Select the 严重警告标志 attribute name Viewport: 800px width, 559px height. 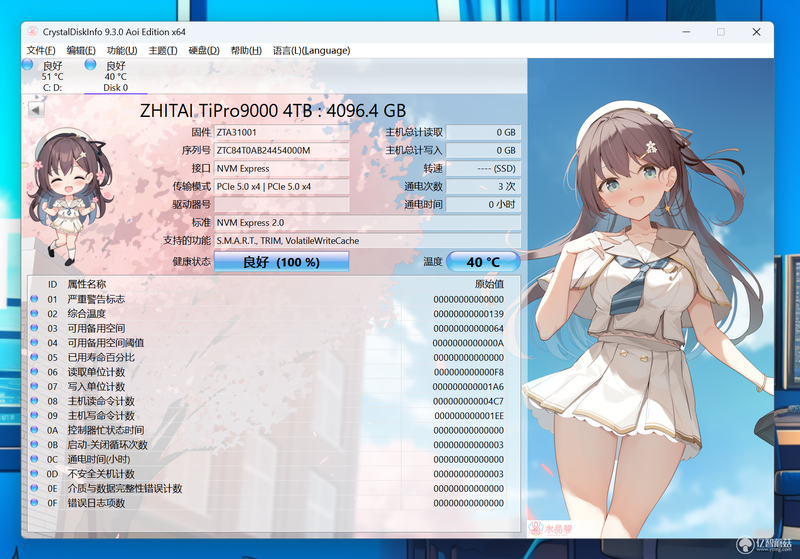[x=96, y=299]
